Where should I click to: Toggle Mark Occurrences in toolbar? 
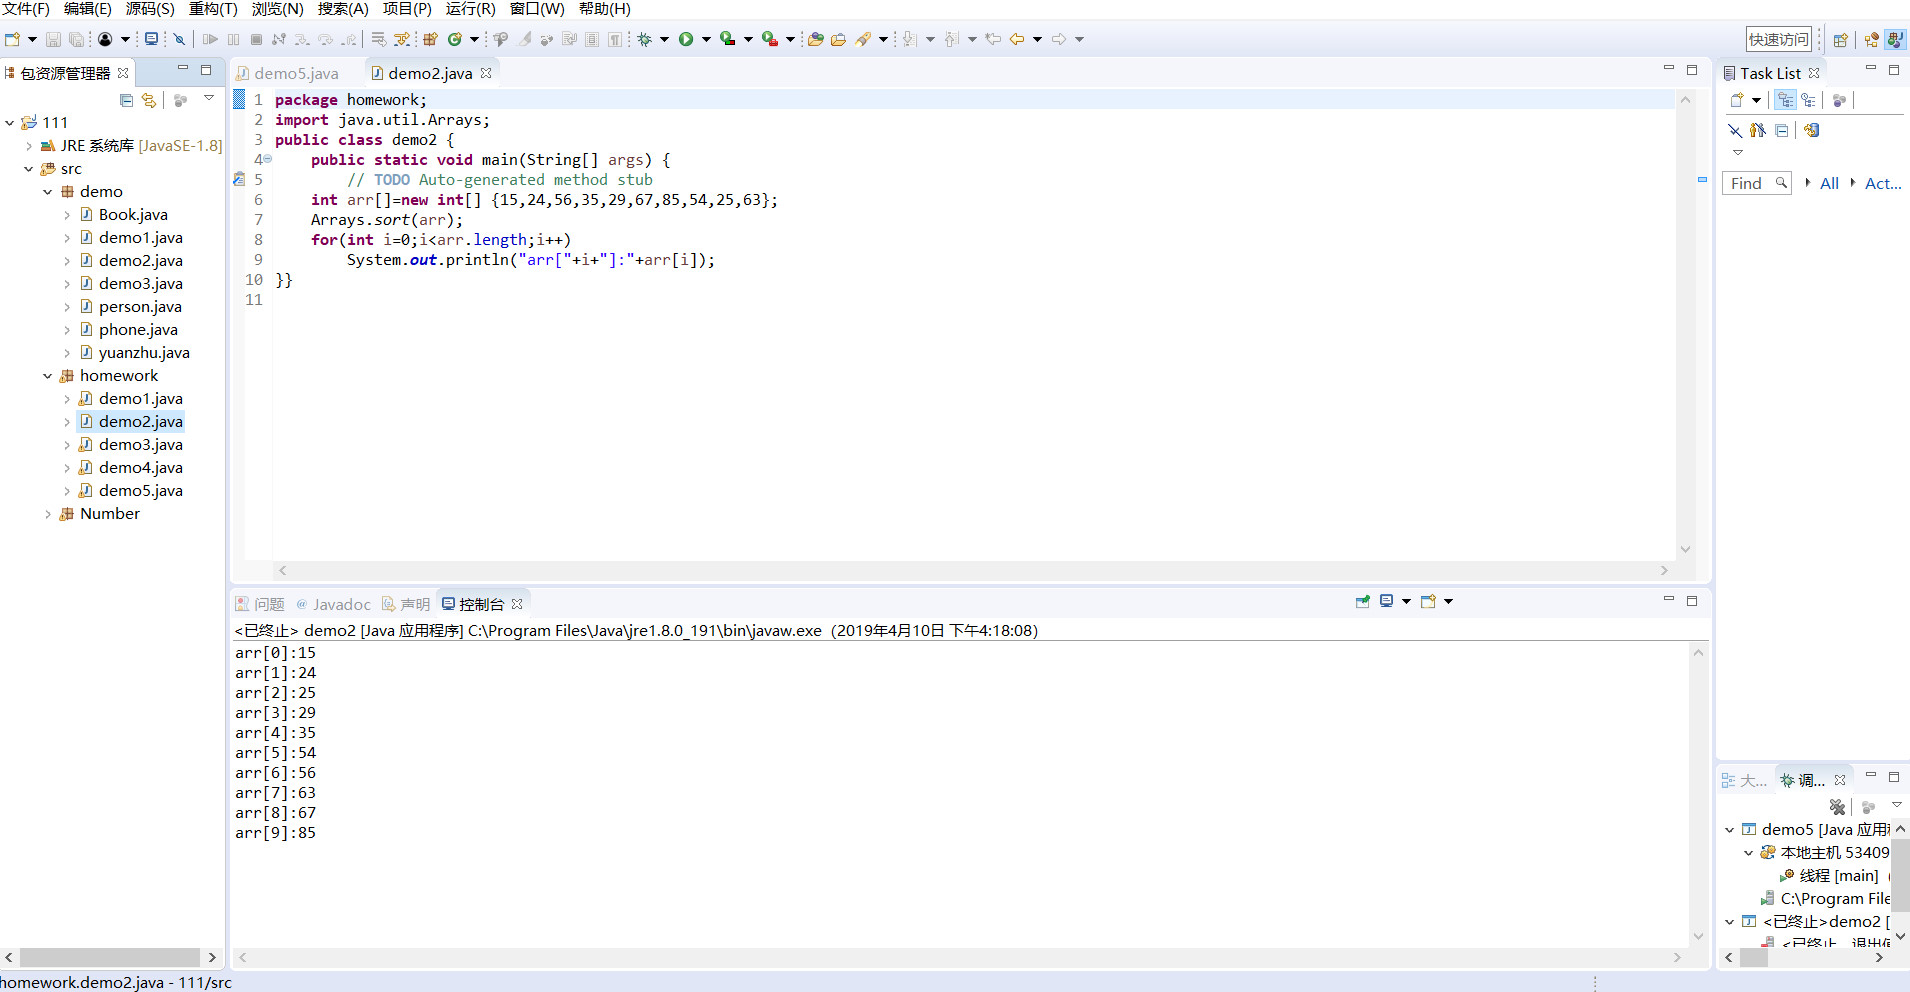[x=525, y=39]
